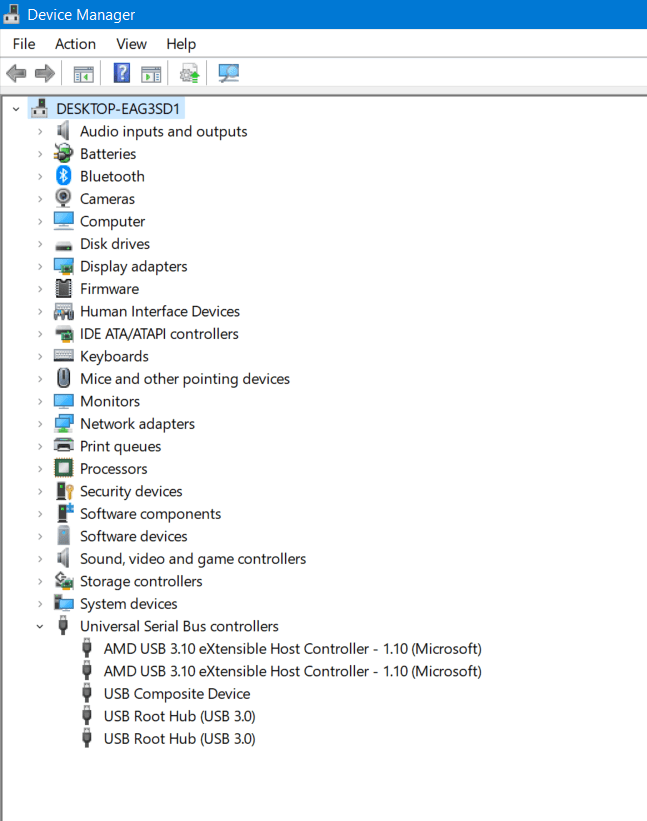Screen dimensions: 647x821
Task: Expand the Monitors category
Action: [40, 401]
